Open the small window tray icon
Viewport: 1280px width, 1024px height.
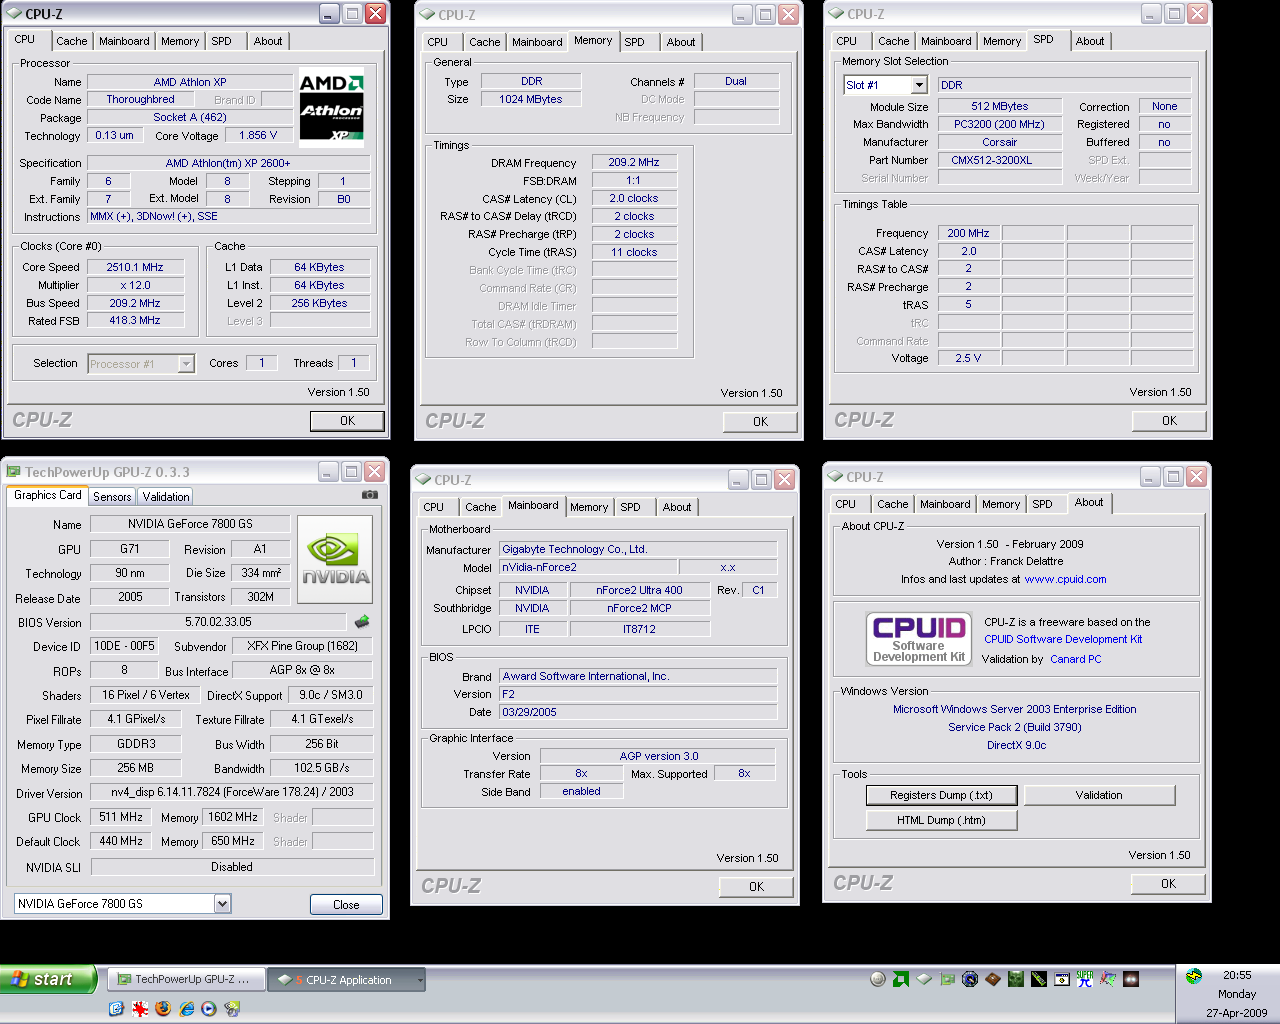point(1062,979)
